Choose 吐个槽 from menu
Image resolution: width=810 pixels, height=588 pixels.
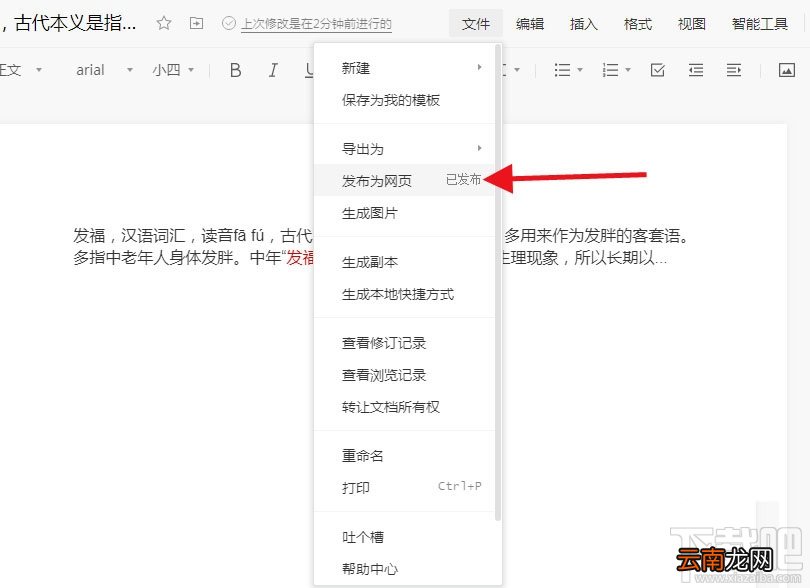pyautogui.click(x=404, y=537)
